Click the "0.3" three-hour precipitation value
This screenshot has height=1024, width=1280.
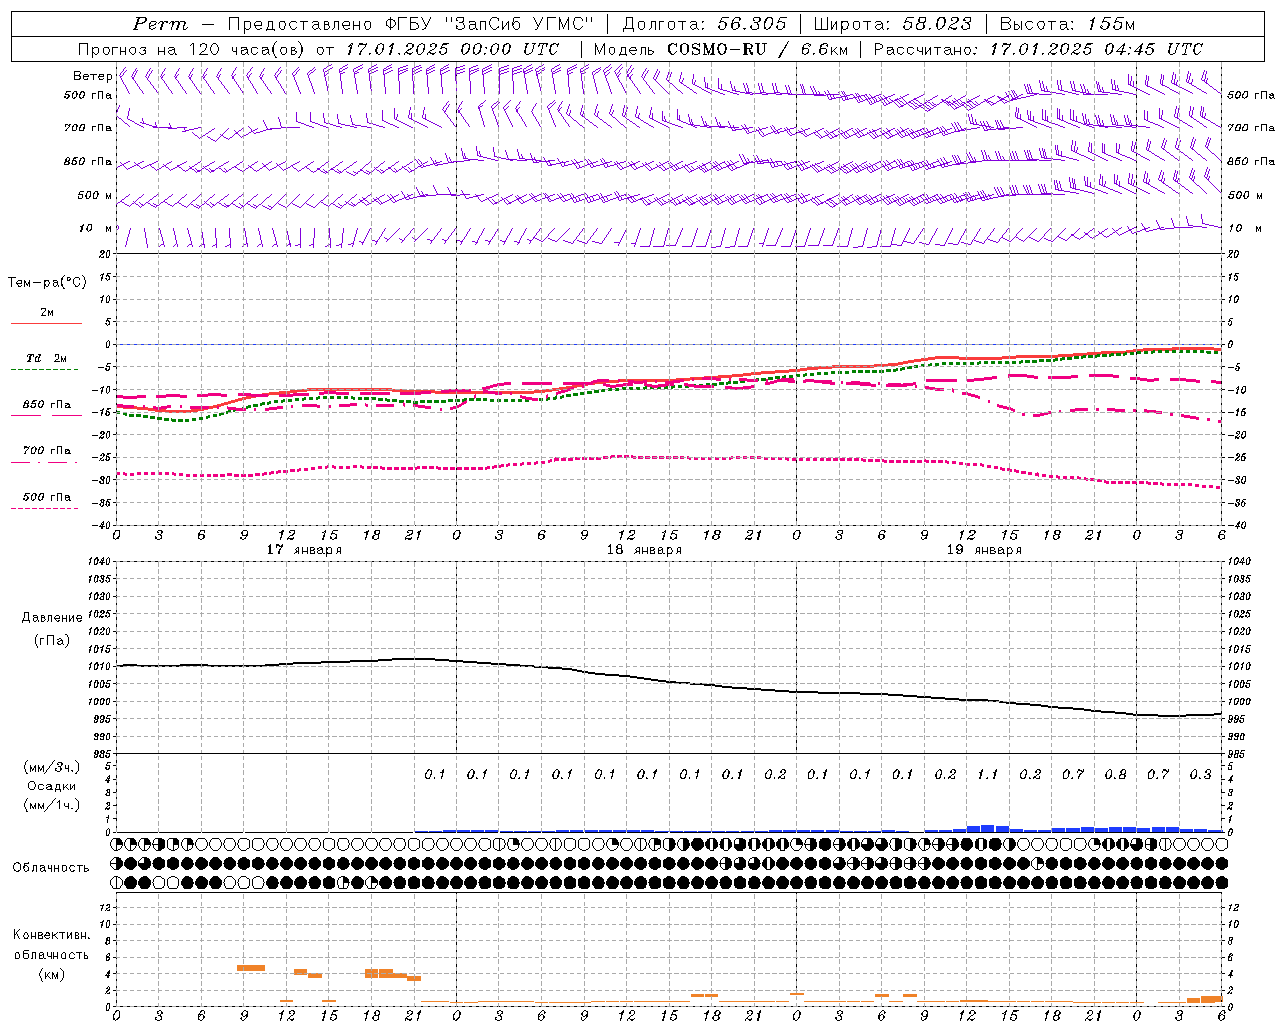(x=1200, y=775)
